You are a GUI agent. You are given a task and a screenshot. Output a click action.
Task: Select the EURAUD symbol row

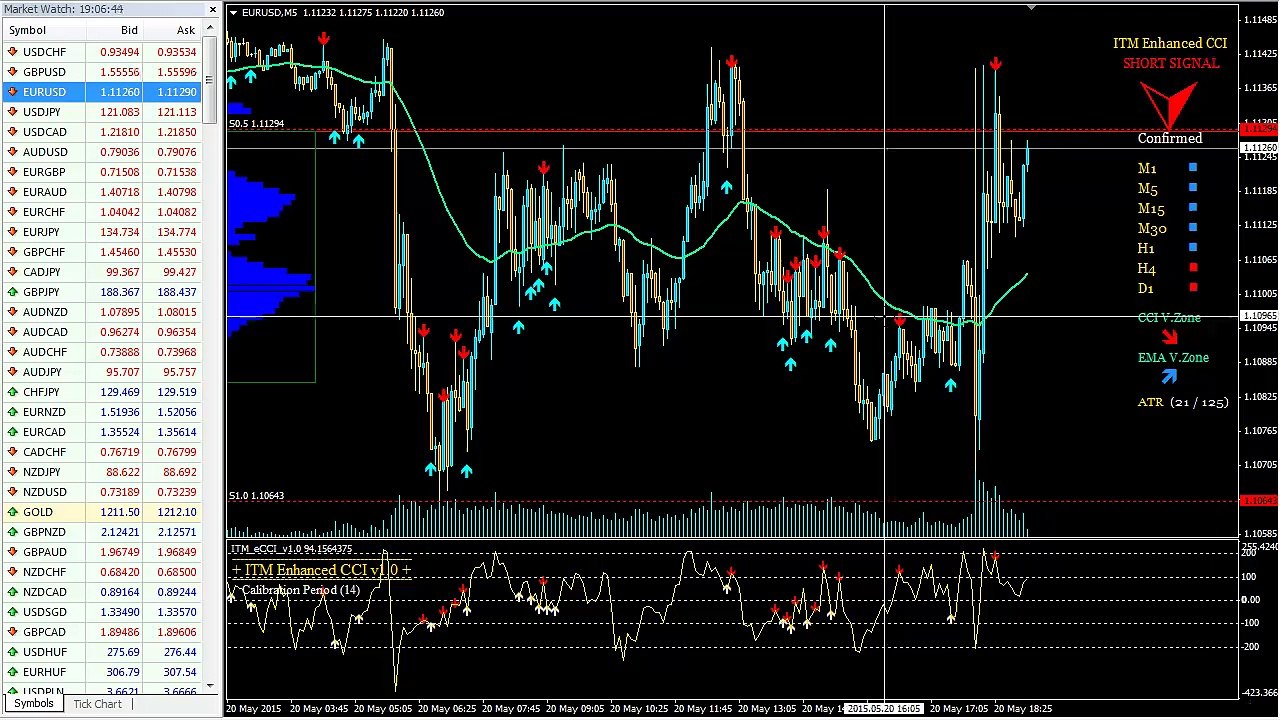tap(101, 192)
